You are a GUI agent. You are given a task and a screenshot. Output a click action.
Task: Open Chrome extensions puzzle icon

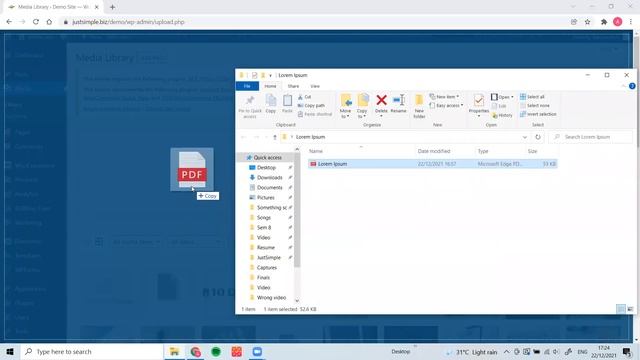click(x=604, y=22)
